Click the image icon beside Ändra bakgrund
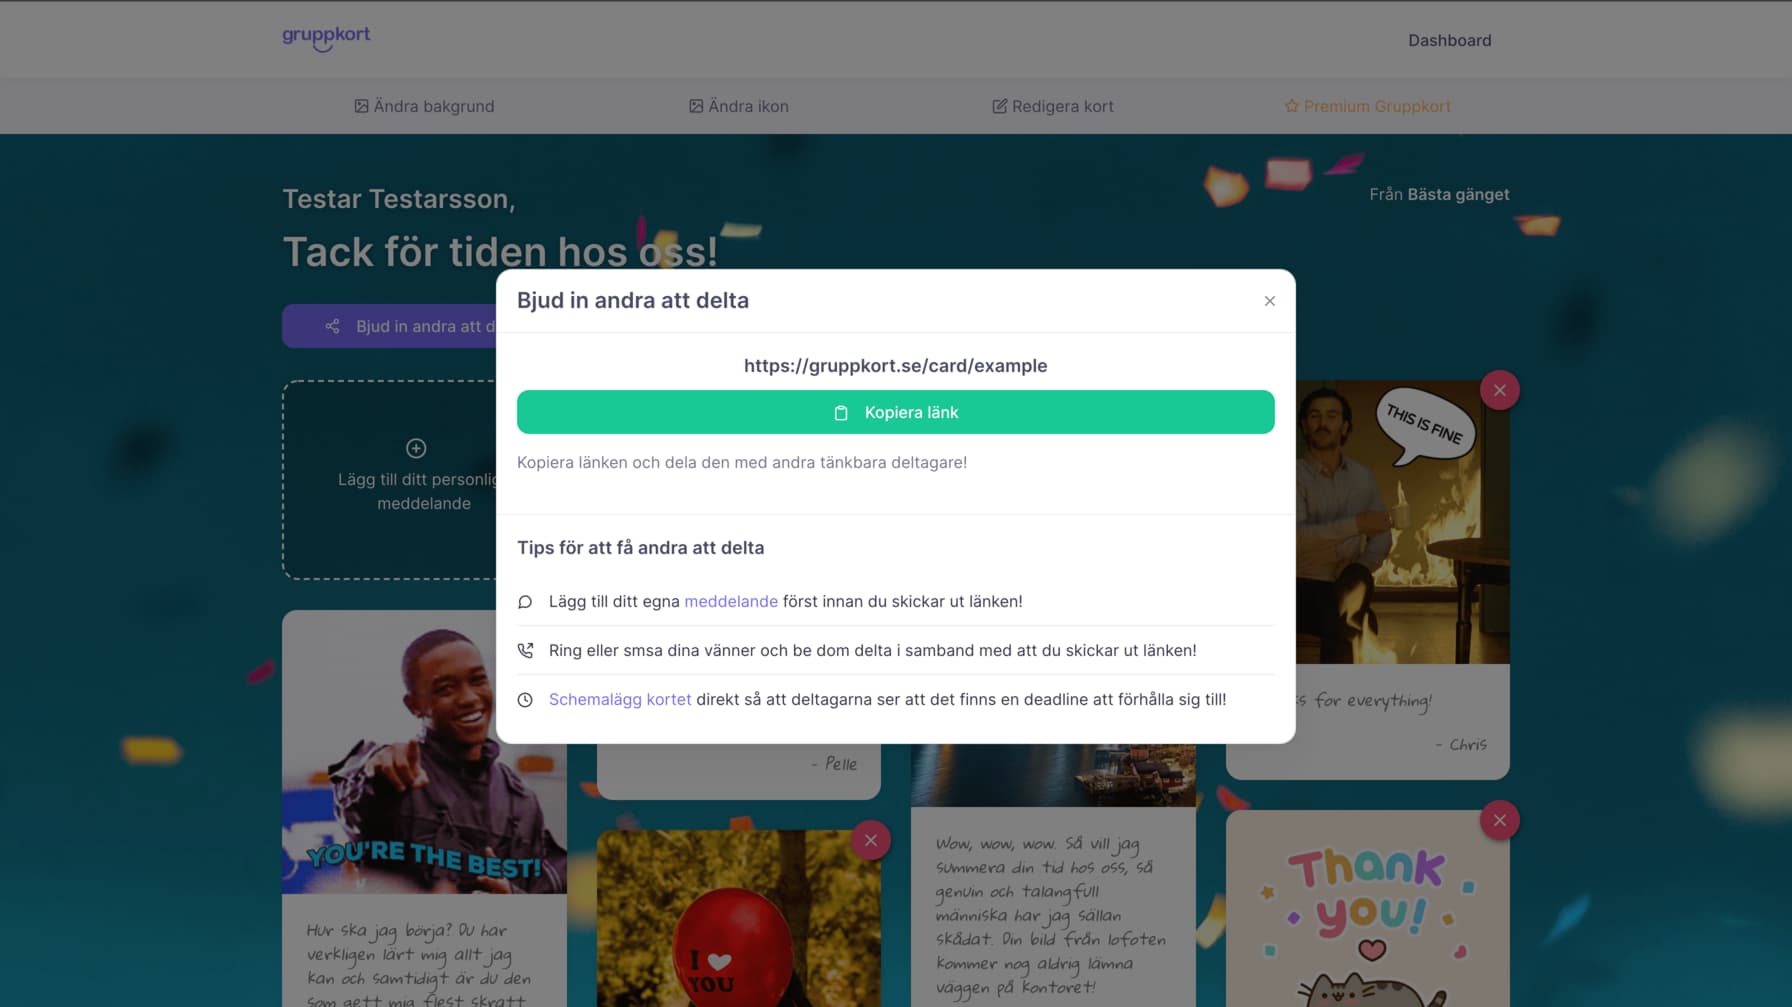This screenshot has width=1792, height=1007. [x=361, y=106]
